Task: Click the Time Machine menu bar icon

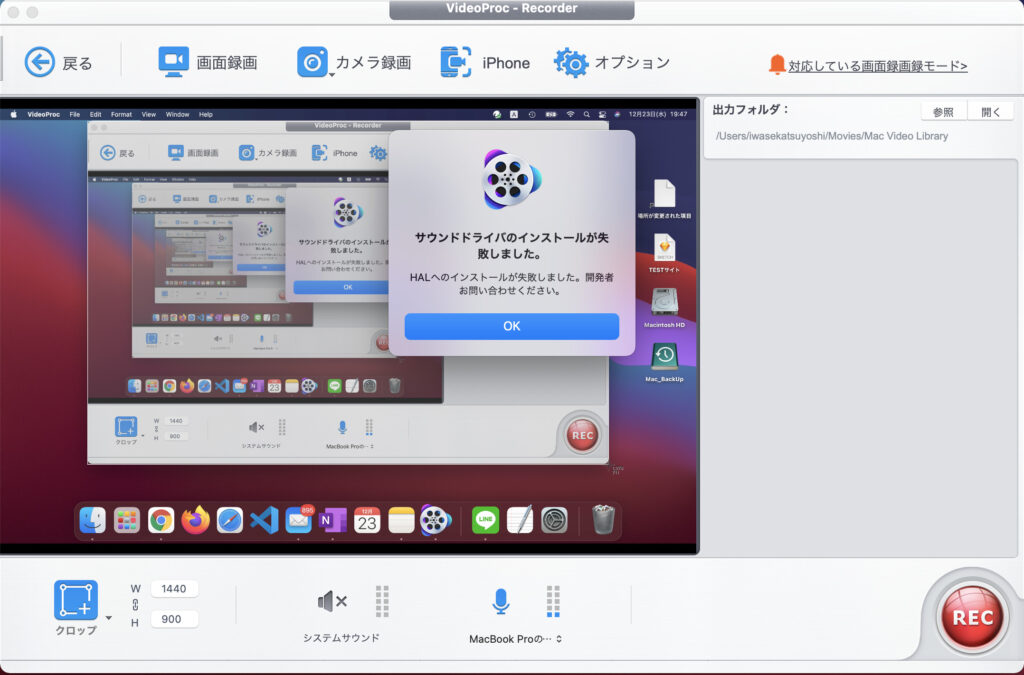Action: click(532, 114)
